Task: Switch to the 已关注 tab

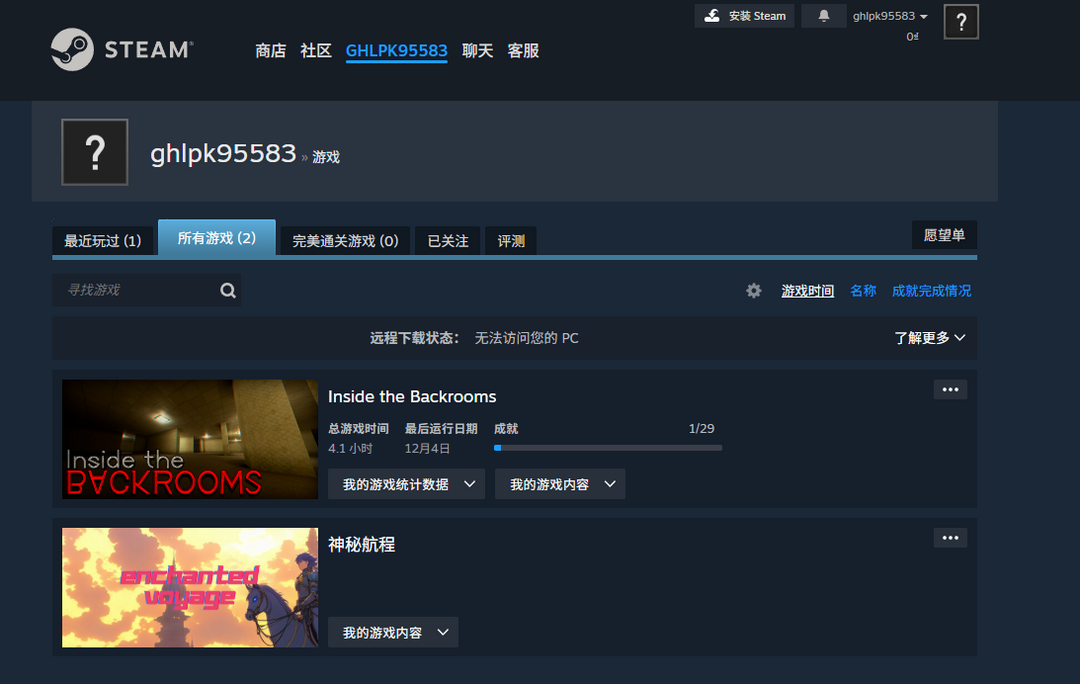Action: (x=446, y=240)
